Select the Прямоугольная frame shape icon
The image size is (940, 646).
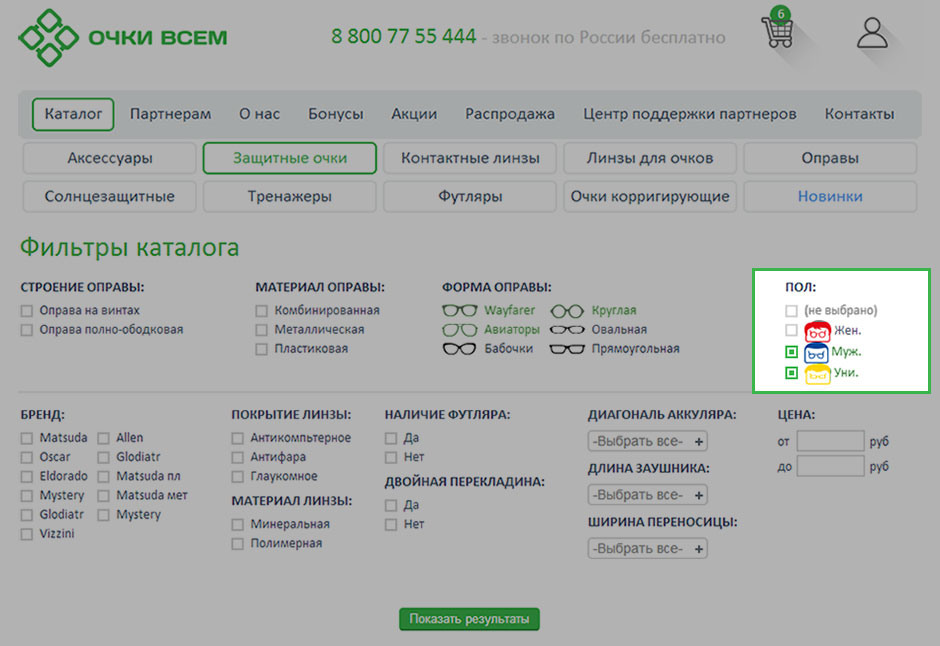pos(567,349)
